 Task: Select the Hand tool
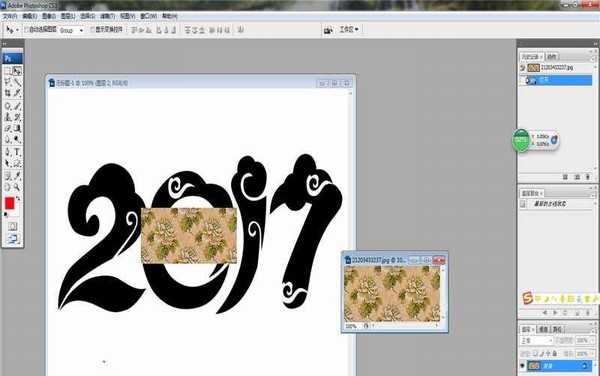click(x=8, y=187)
